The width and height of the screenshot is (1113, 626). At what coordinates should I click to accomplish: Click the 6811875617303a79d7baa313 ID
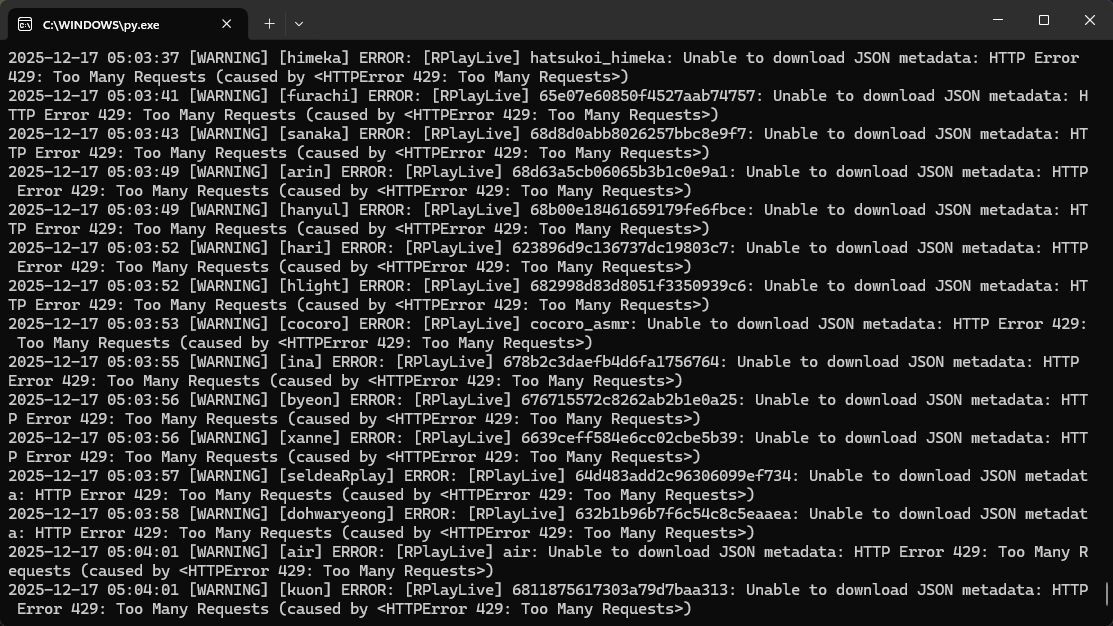[620, 589]
